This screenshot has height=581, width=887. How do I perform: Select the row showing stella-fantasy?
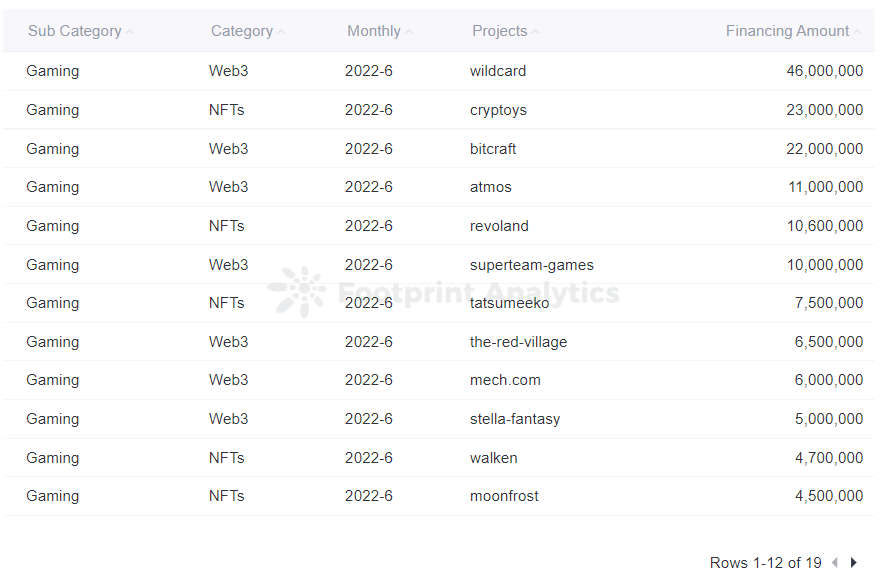click(514, 419)
